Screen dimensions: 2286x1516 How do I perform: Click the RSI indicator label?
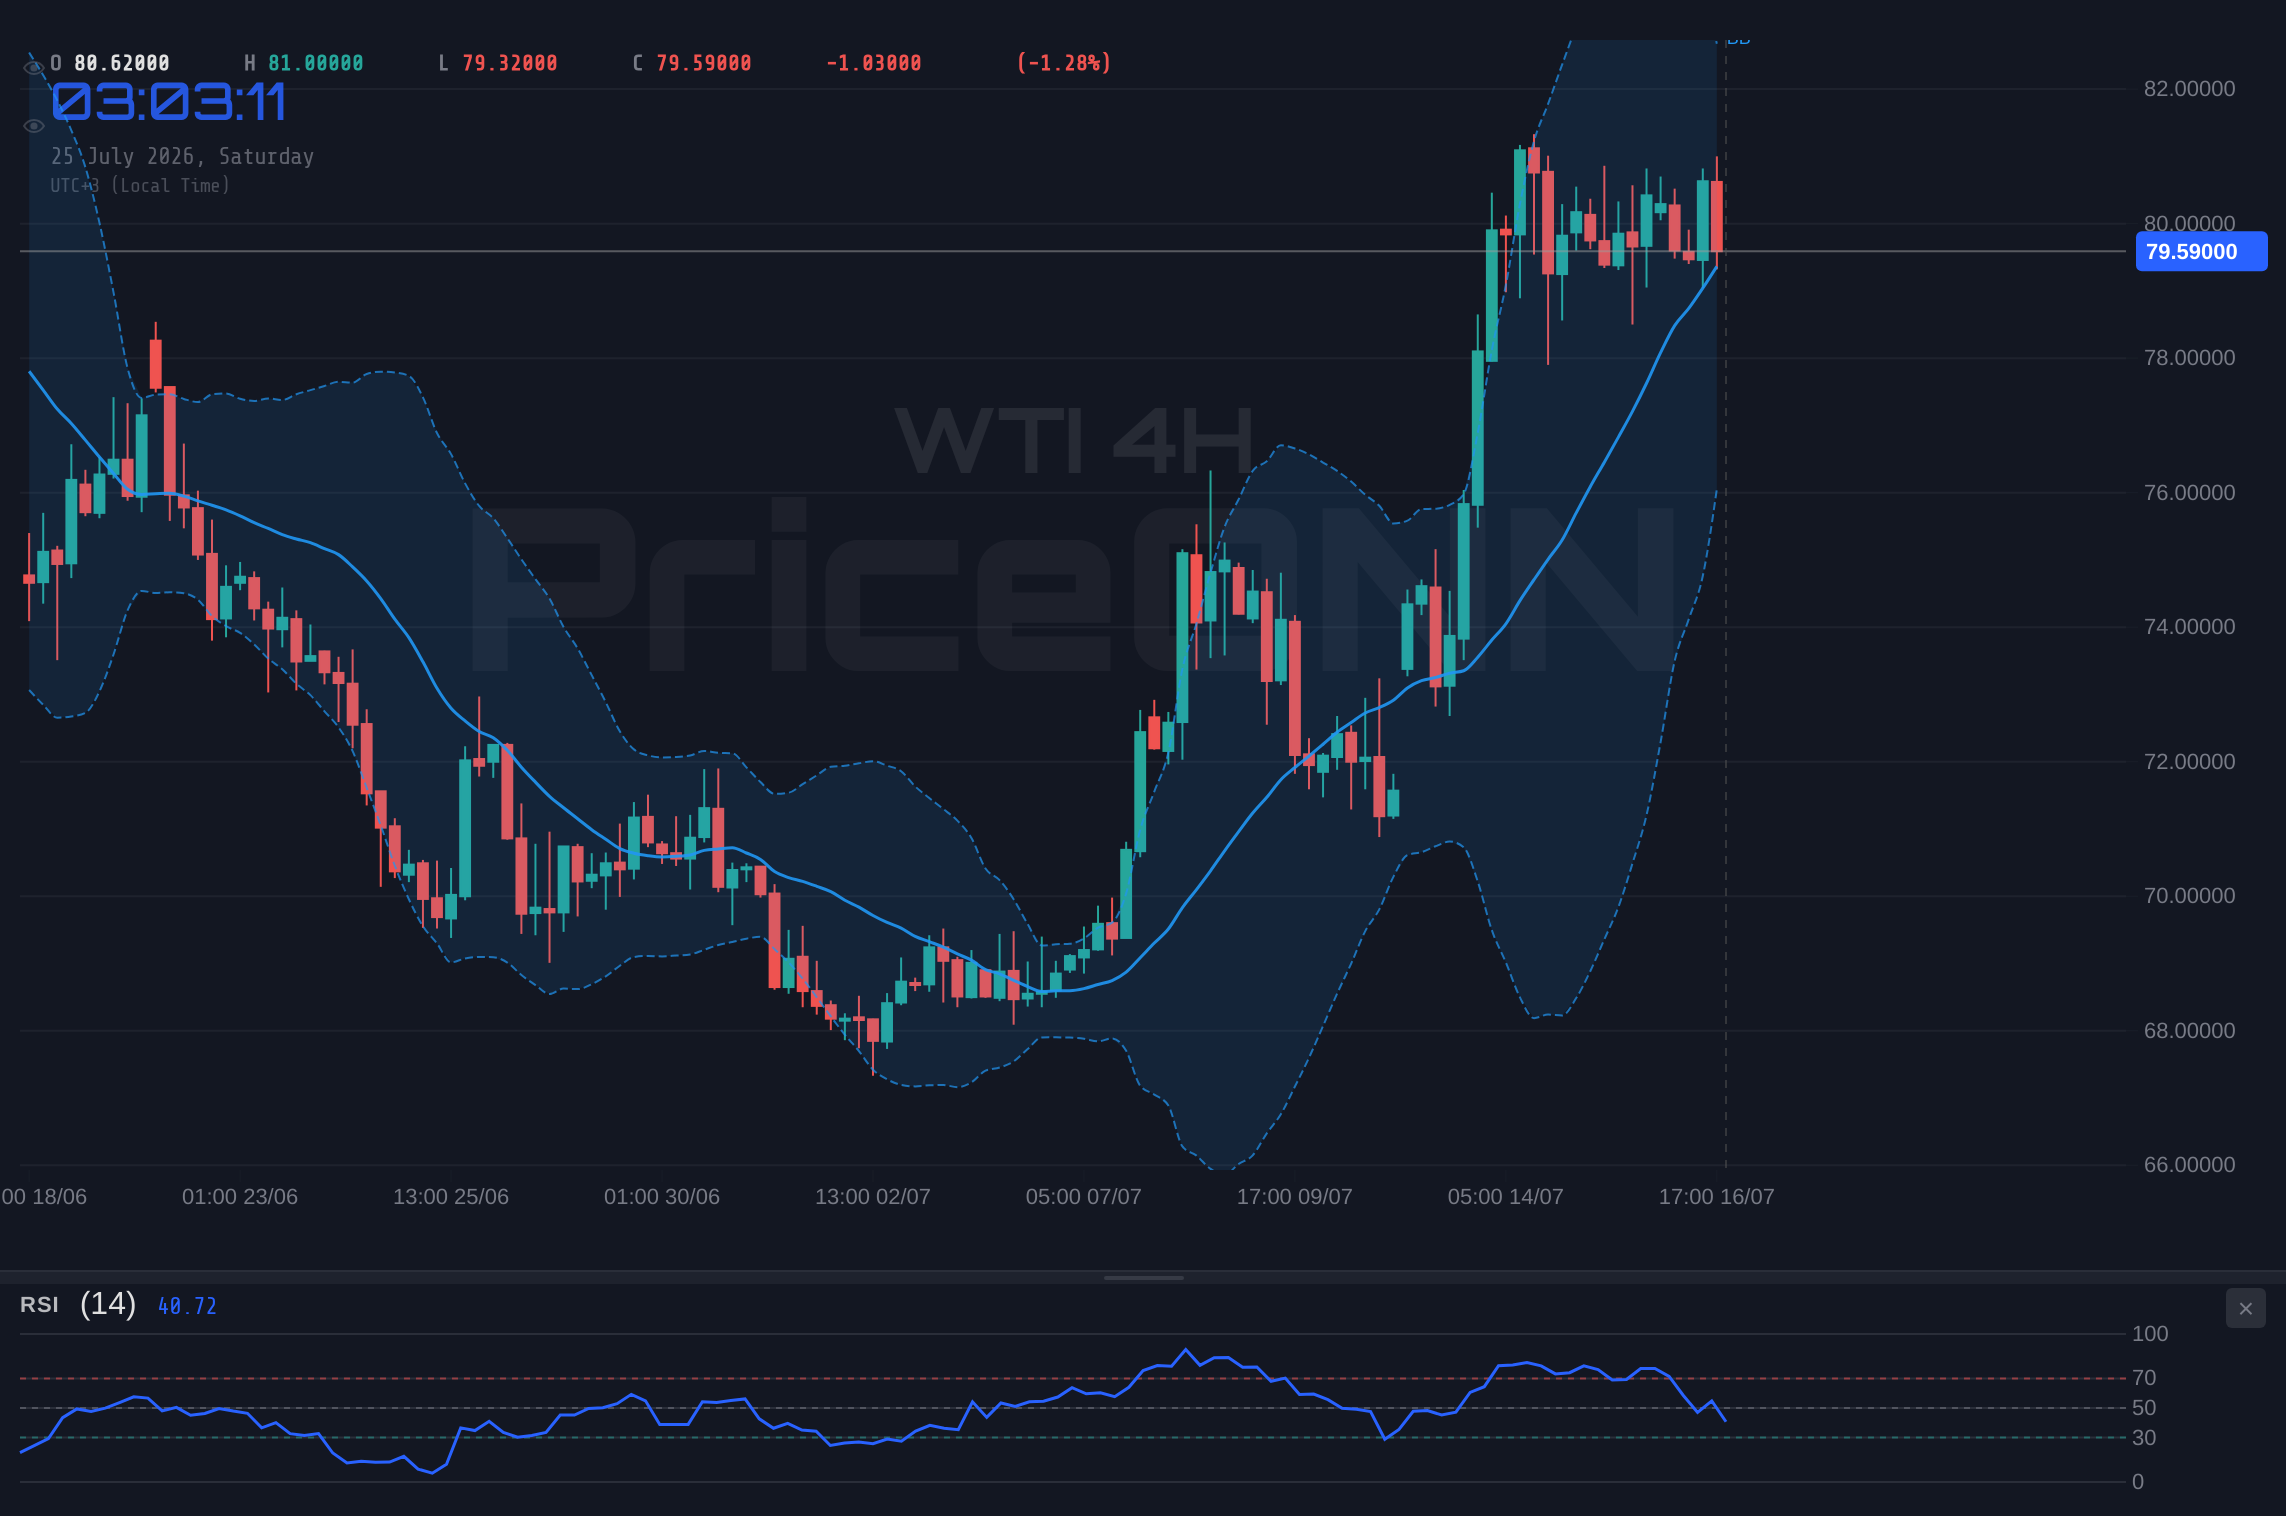[x=39, y=1305]
